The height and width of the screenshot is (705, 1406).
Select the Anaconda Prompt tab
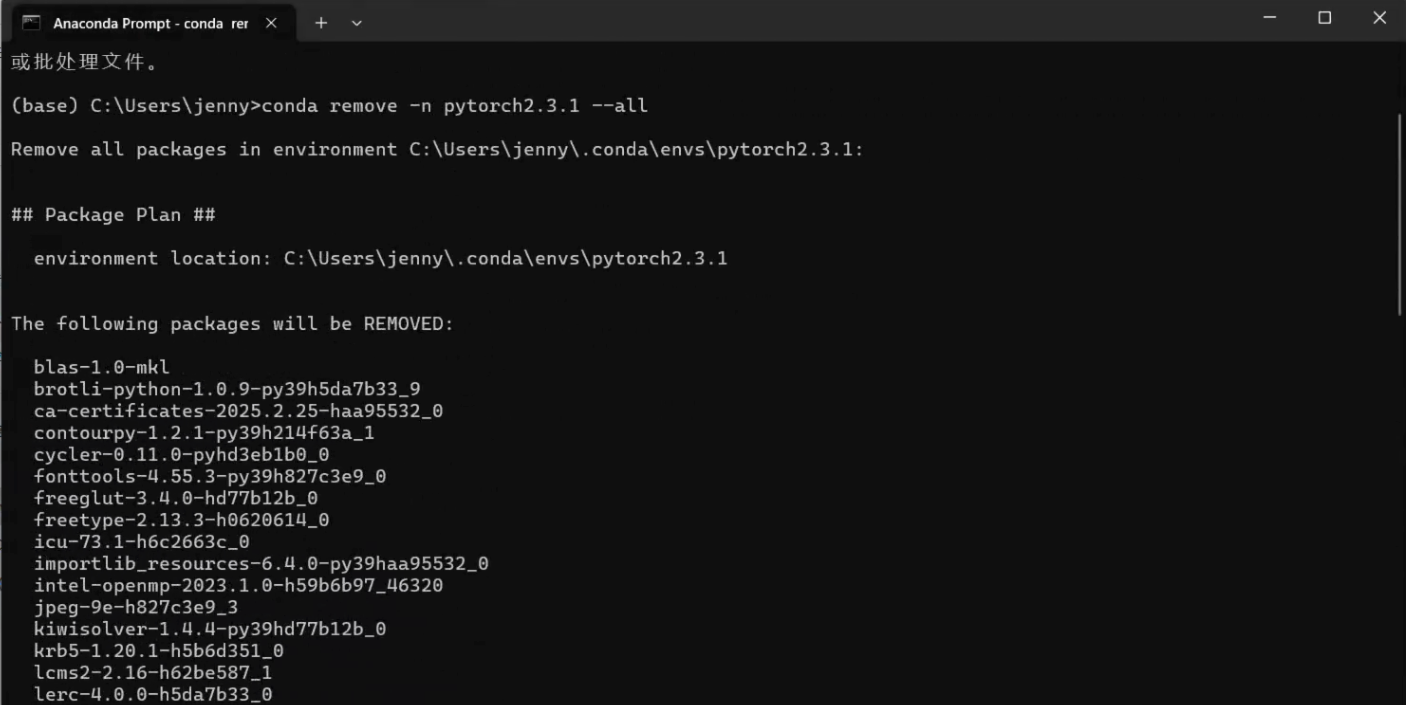150,23
